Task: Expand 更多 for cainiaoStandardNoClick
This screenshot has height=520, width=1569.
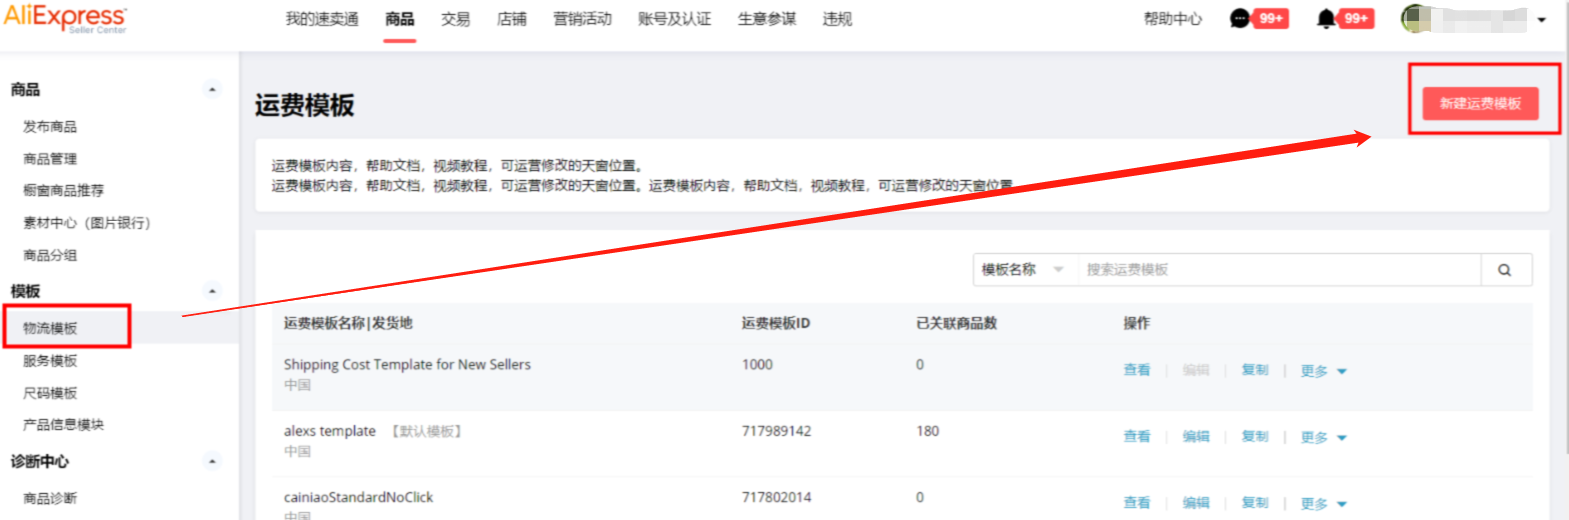Action: tap(1323, 504)
